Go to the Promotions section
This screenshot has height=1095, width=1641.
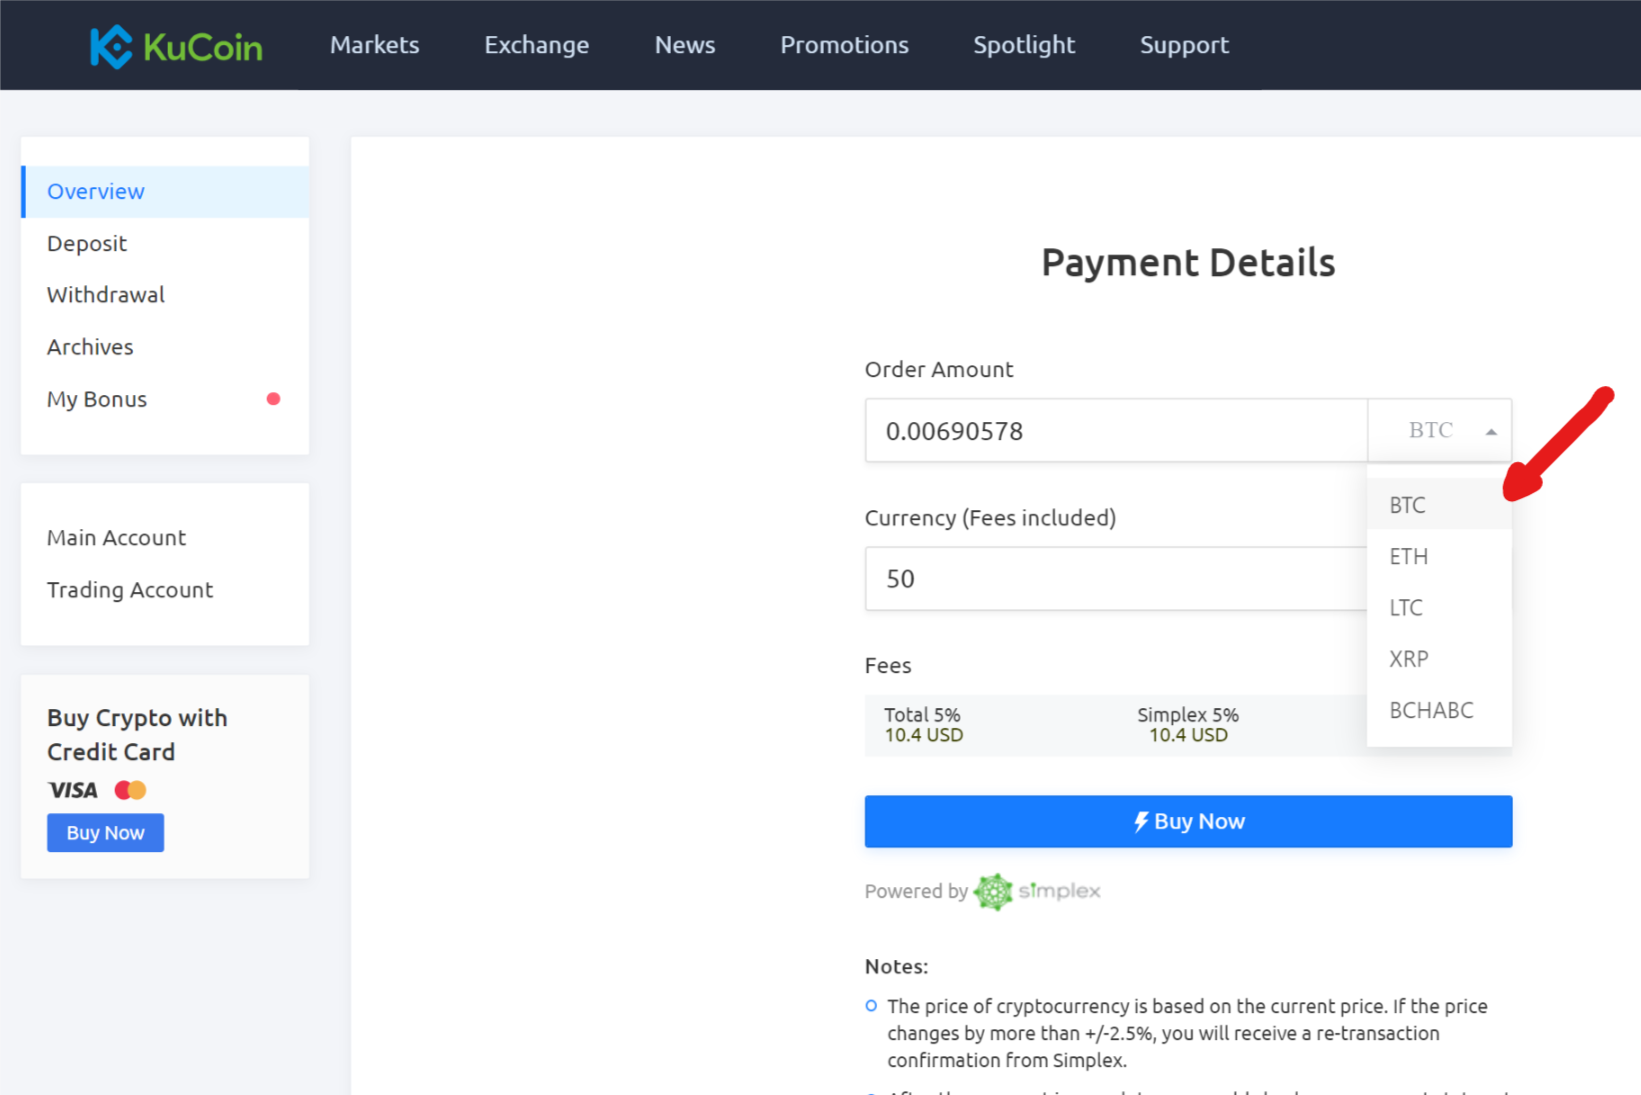[x=844, y=45]
